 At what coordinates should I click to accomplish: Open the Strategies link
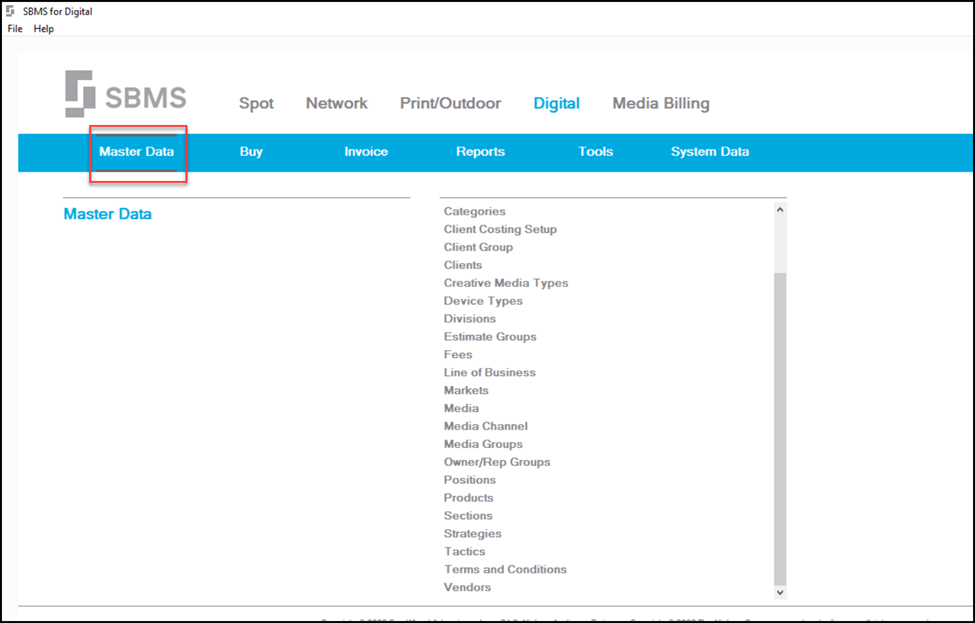point(472,533)
